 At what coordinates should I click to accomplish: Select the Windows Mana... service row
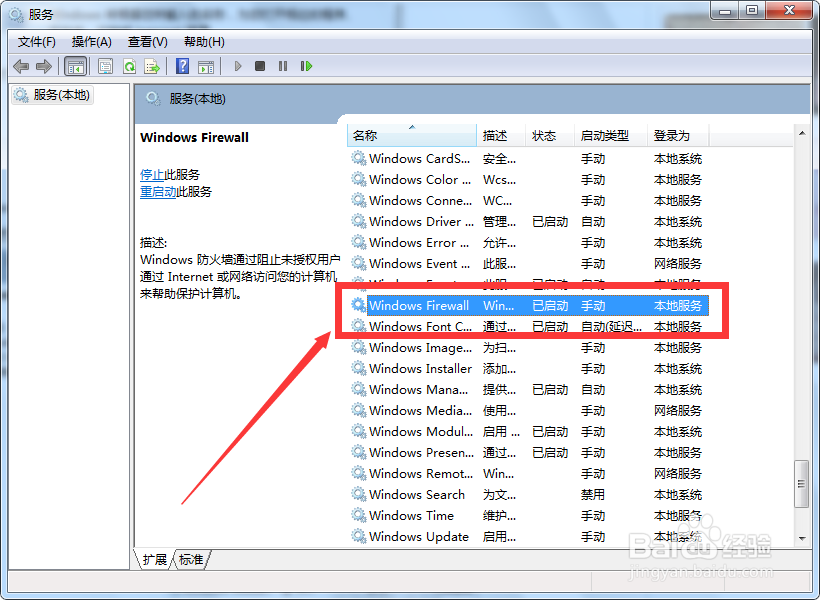(528, 389)
